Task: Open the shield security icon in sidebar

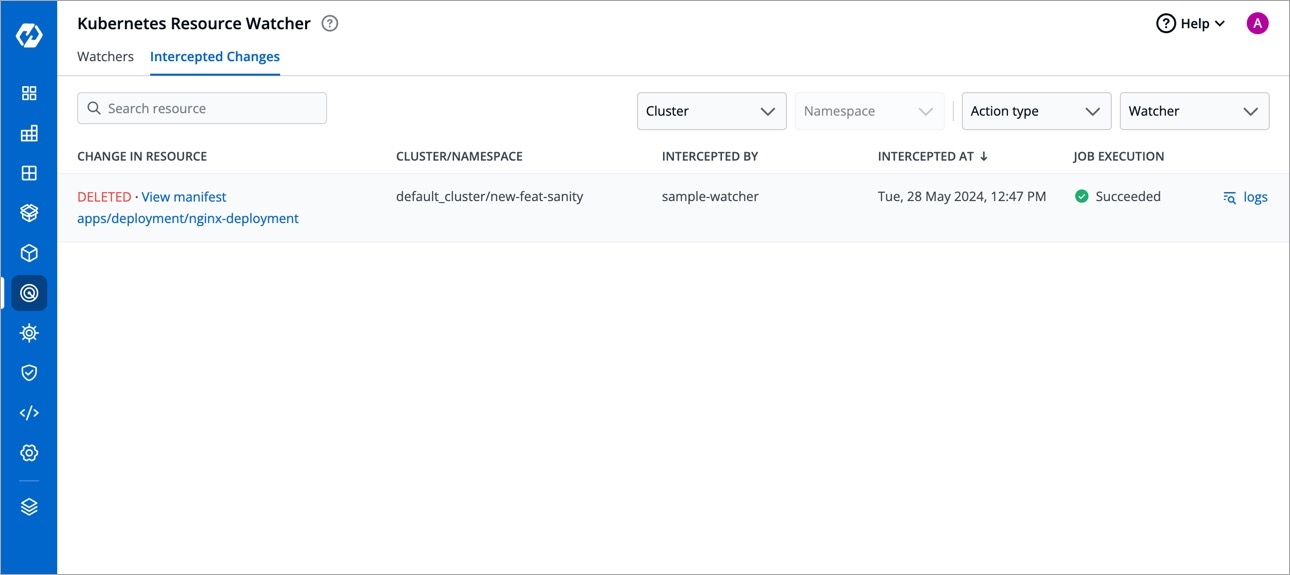Action: pos(29,373)
